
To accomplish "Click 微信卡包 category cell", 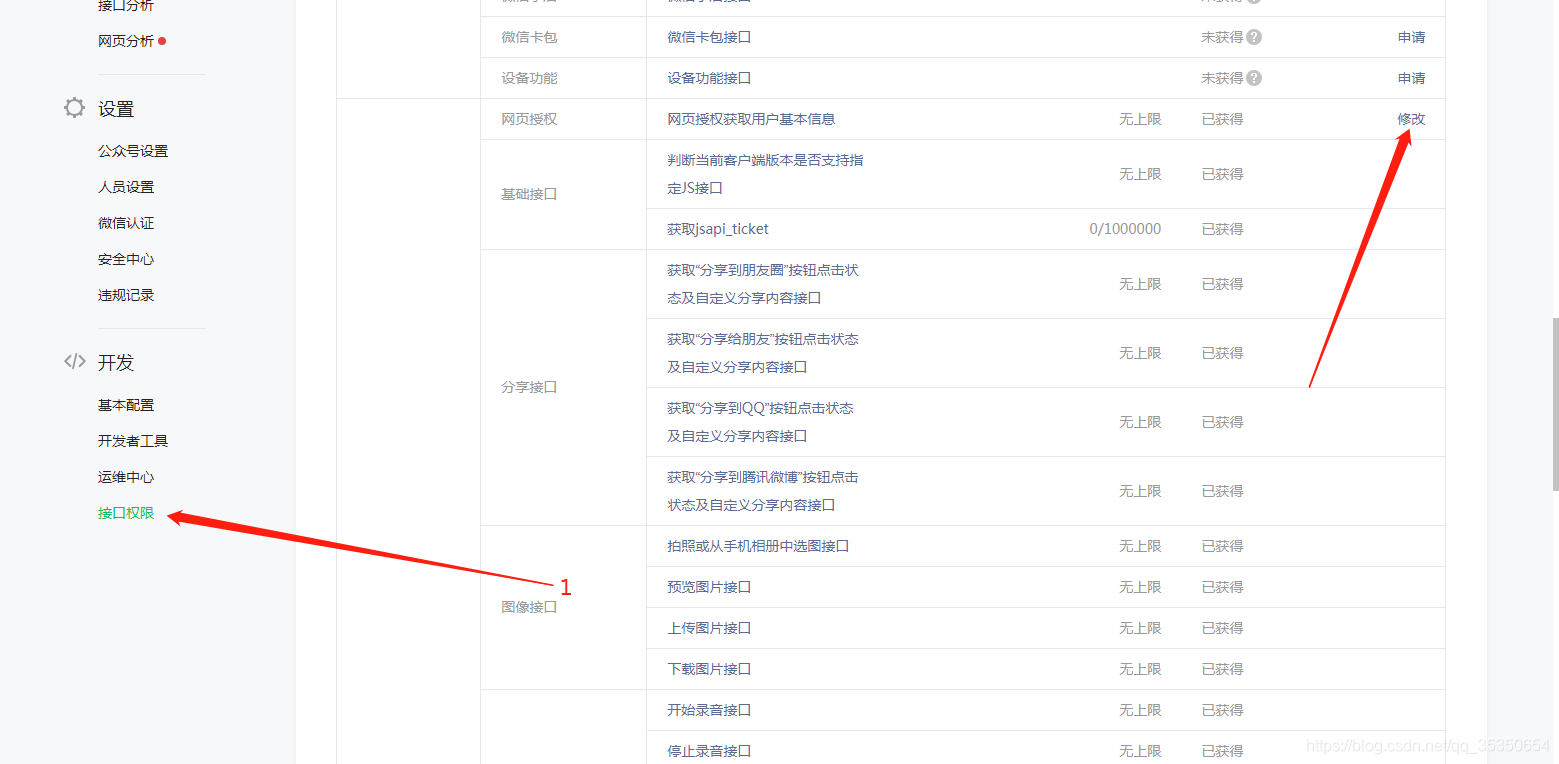I will (x=529, y=37).
